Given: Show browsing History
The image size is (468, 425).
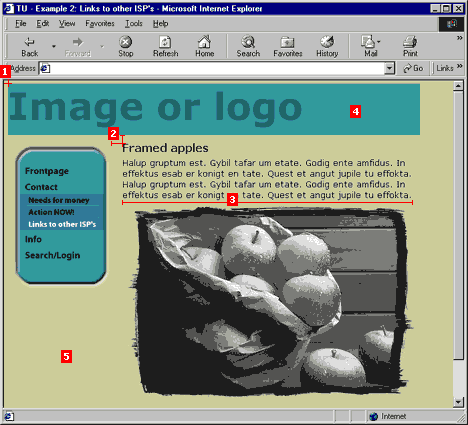Looking at the screenshot, I should (327, 47).
